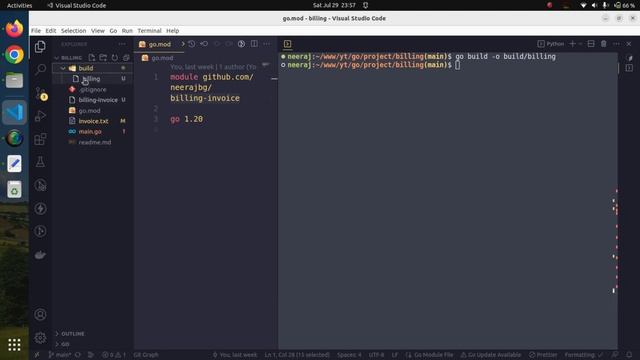The width and height of the screenshot is (640, 360).
Task: Open the Source Control view
Action: [x=40, y=93]
